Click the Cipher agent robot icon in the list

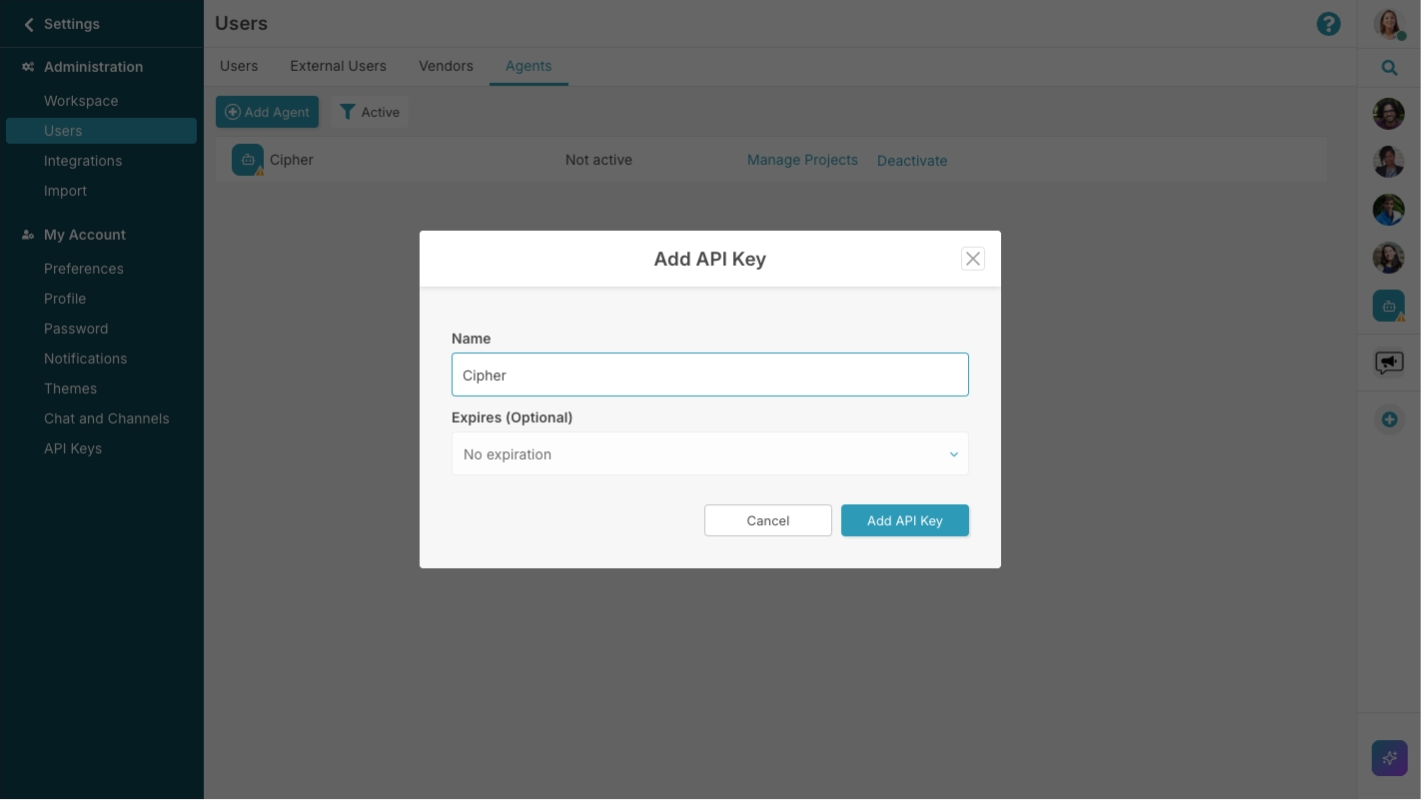point(248,160)
